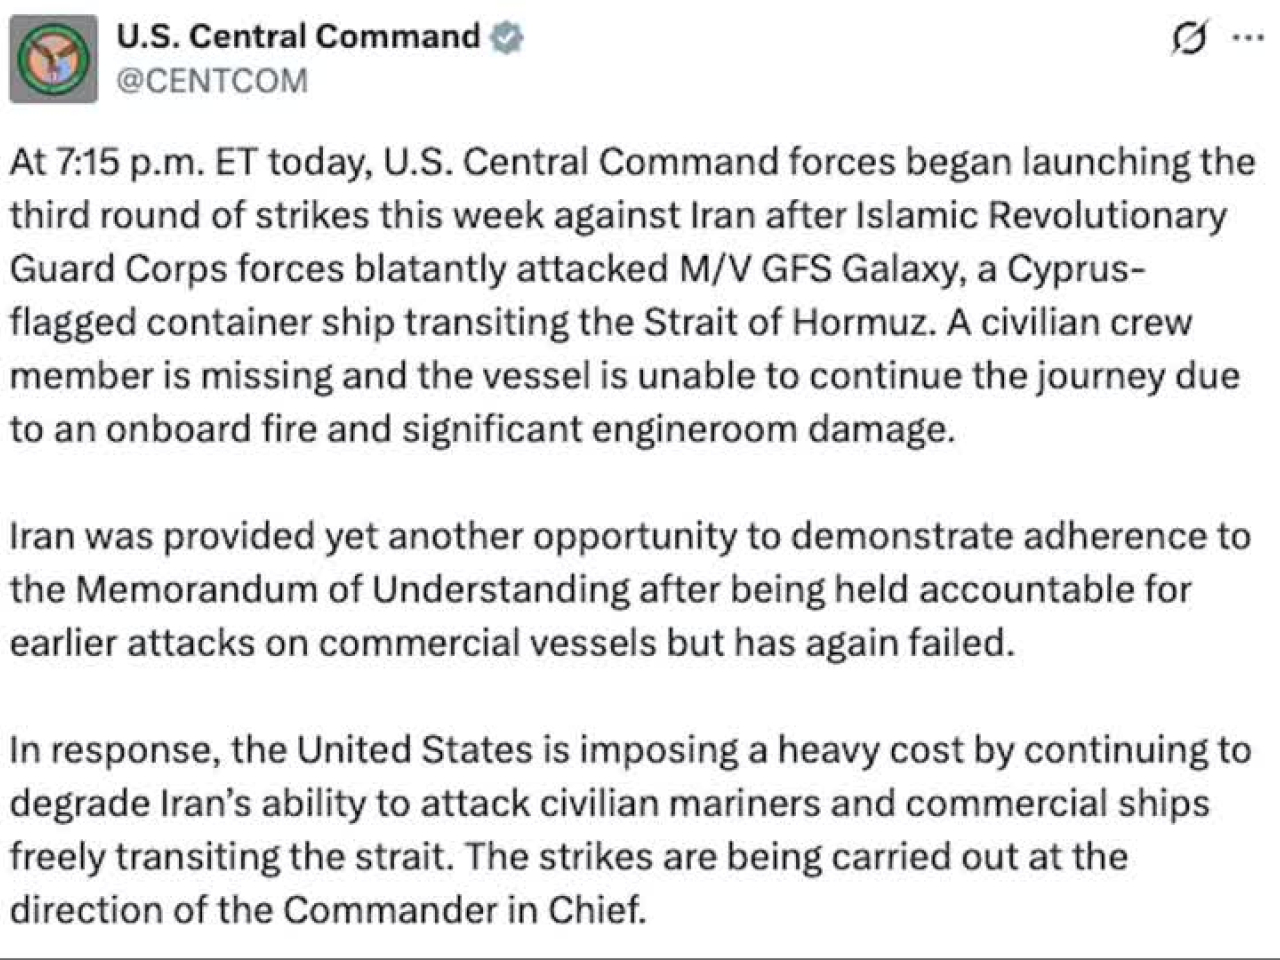Select the paragraph starting "At 7:15 p.m."
Image resolution: width=1280 pixels, height=960 pixels.
pos(633,295)
